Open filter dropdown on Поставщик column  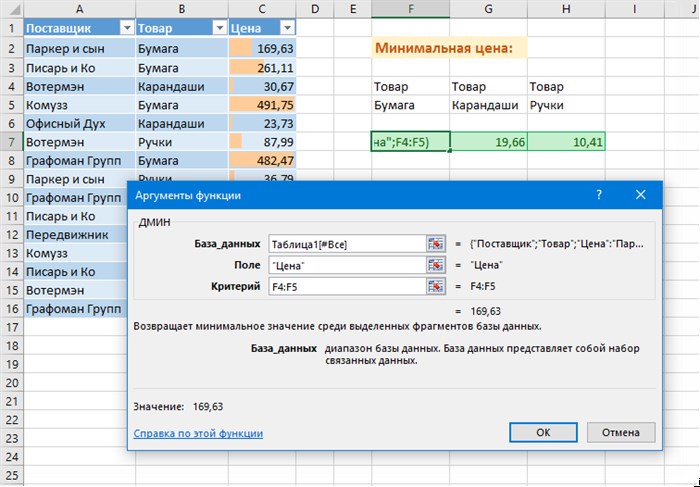pos(127,28)
